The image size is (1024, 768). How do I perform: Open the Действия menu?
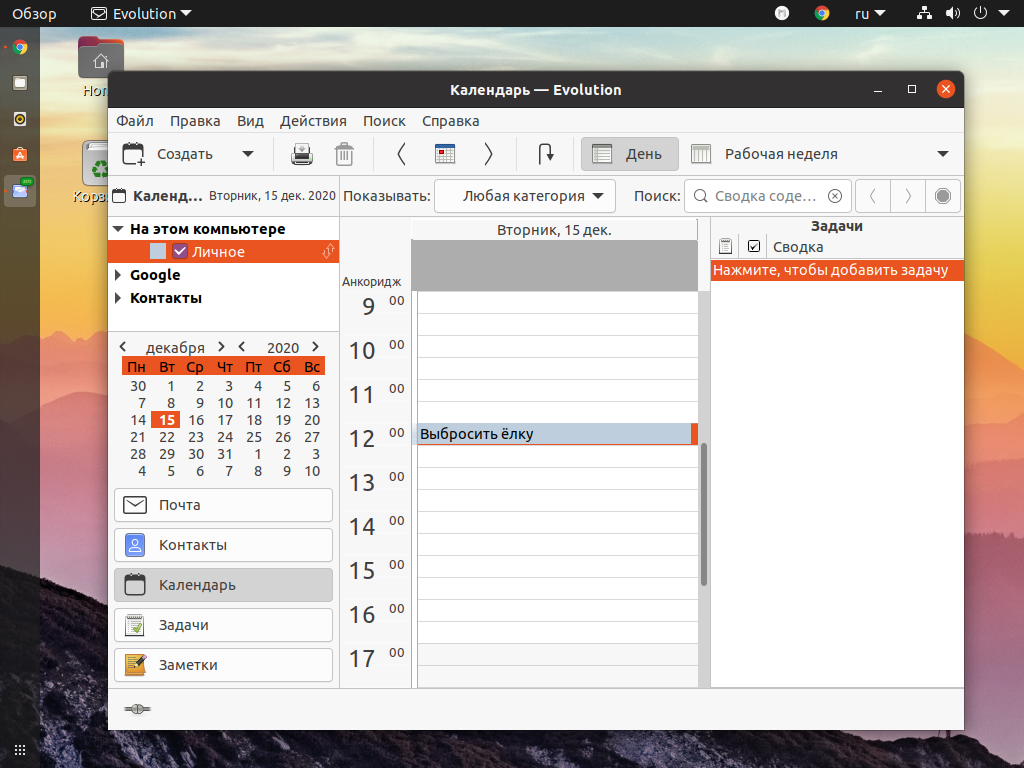(x=313, y=121)
